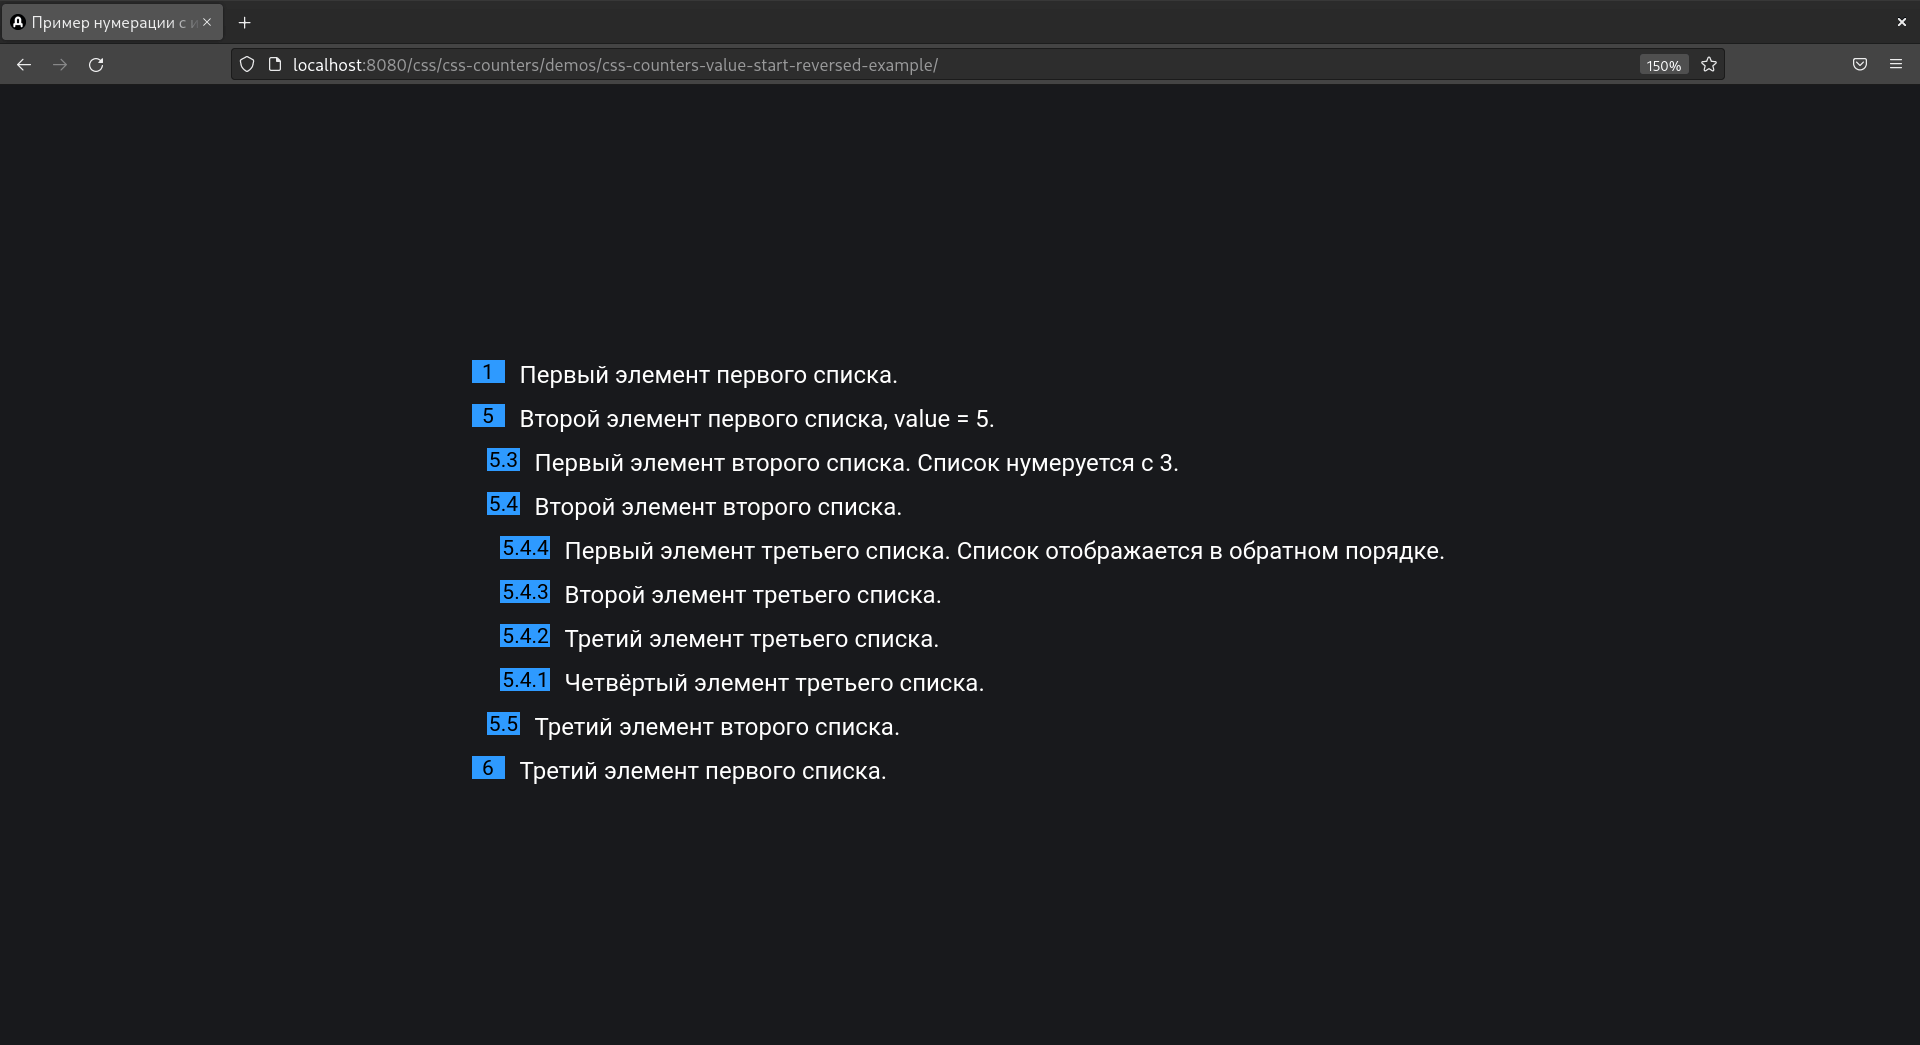Click text 'Второй элемент первого списка, value = 5.'
This screenshot has height=1045, width=1920.
[x=757, y=419]
